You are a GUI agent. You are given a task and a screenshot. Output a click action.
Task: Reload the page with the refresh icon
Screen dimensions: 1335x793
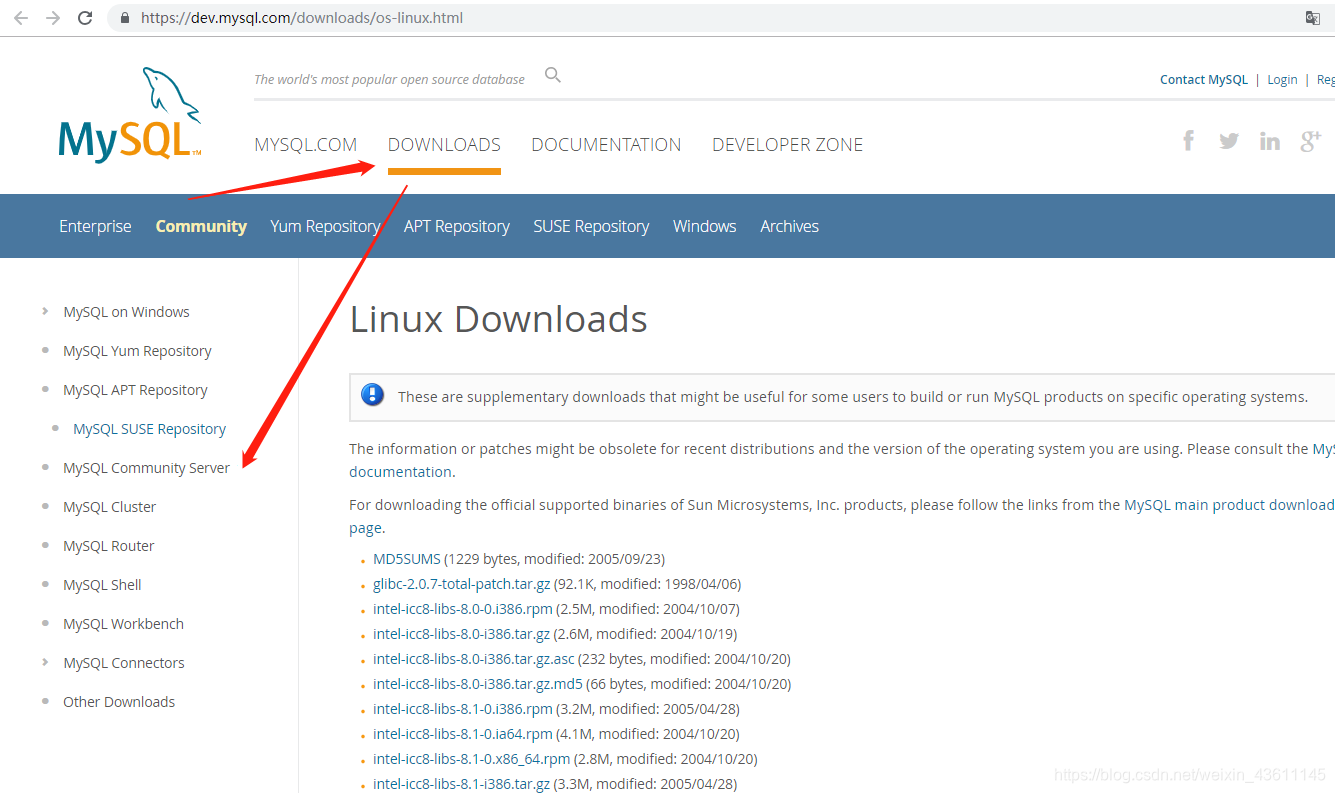tap(85, 18)
